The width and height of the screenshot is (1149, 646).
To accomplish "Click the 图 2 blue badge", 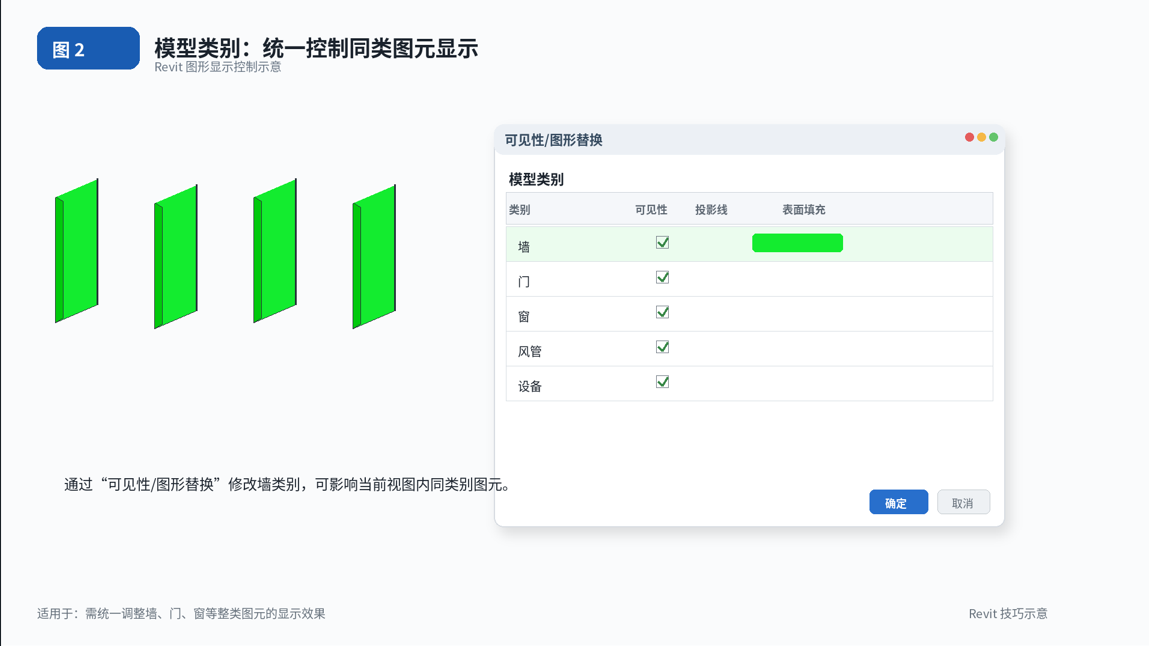I will tap(88, 48).
